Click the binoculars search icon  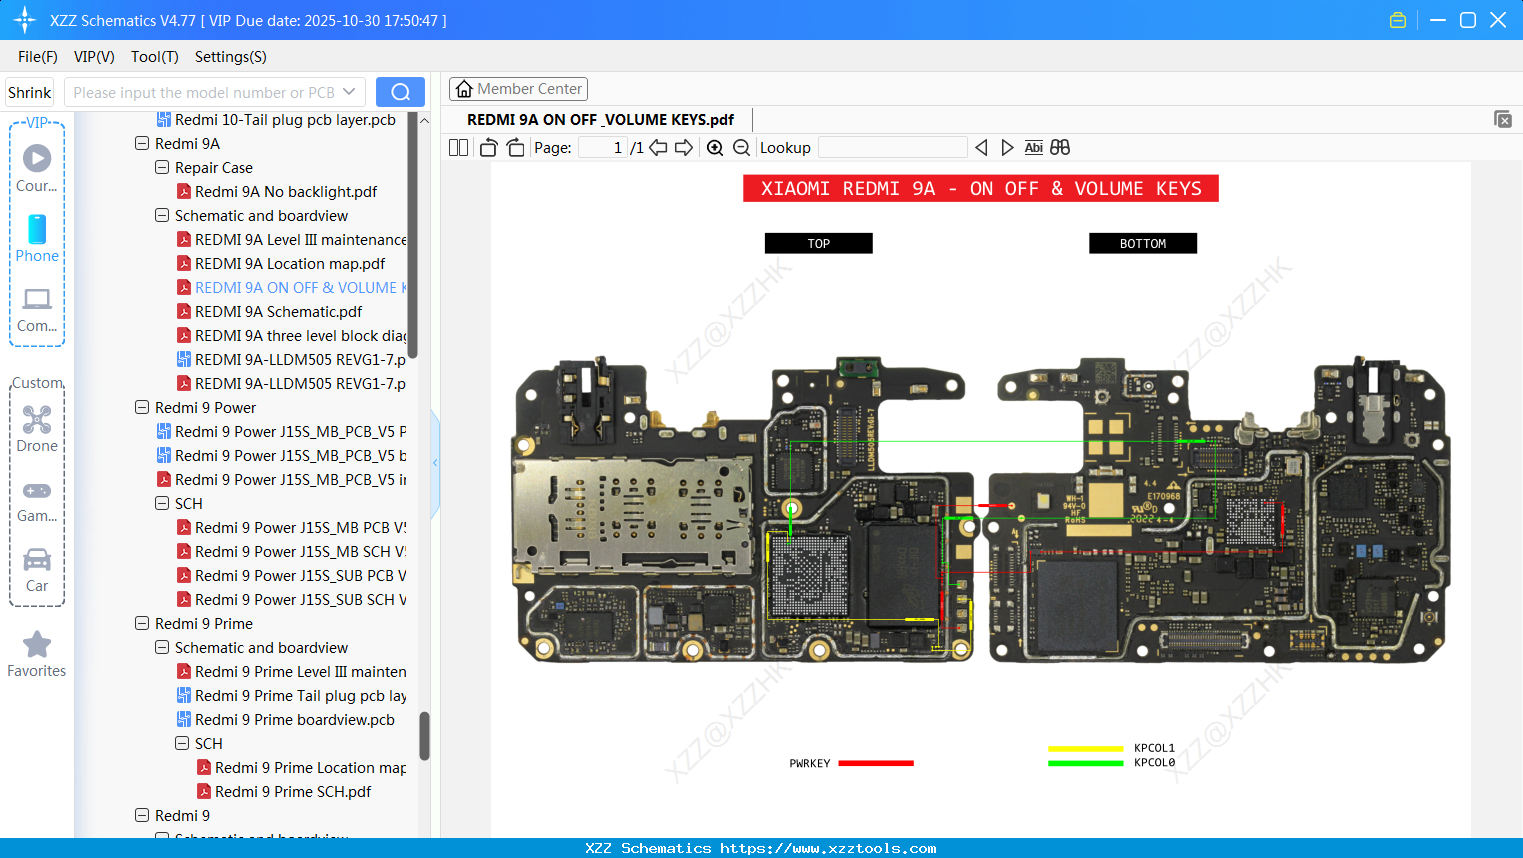(1060, 148)
